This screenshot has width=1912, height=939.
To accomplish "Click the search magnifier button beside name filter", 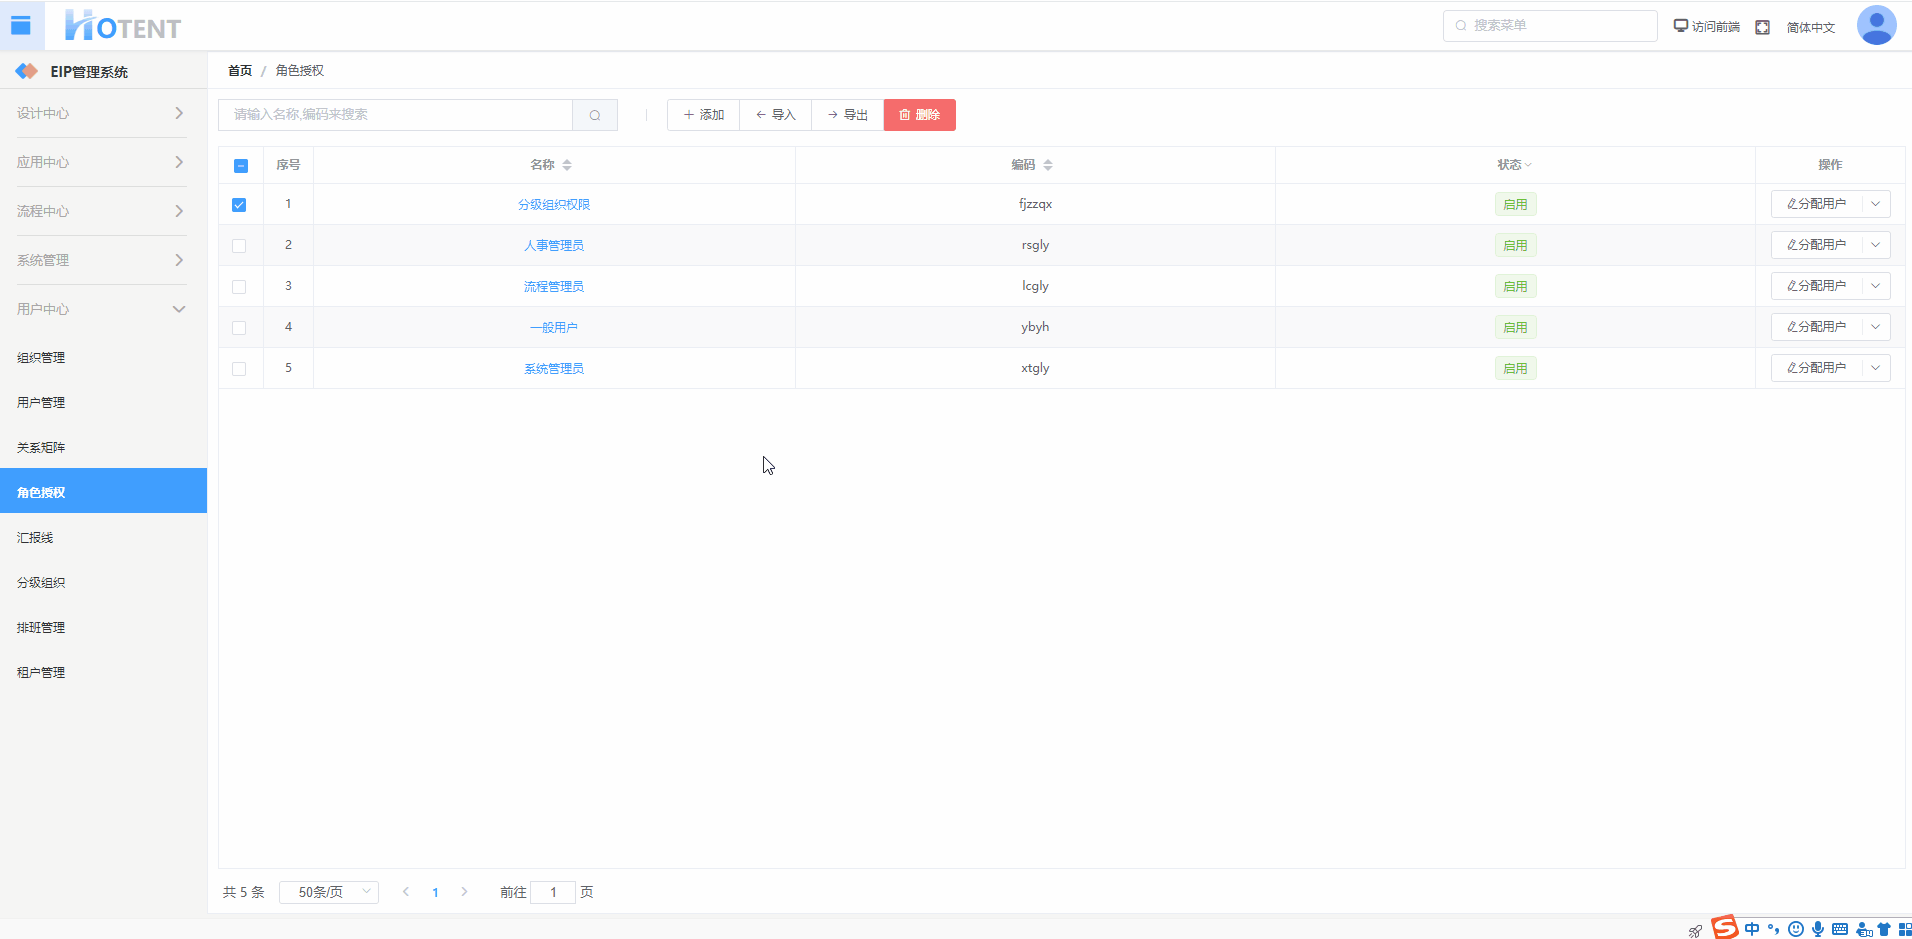I will click(x=595, y=115).
